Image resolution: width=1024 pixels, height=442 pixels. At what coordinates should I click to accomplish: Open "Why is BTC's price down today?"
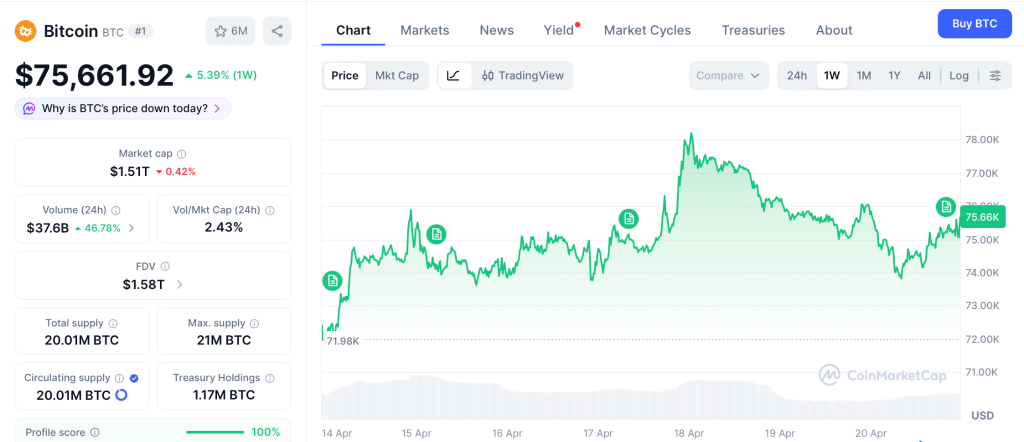tap(124, 108)
